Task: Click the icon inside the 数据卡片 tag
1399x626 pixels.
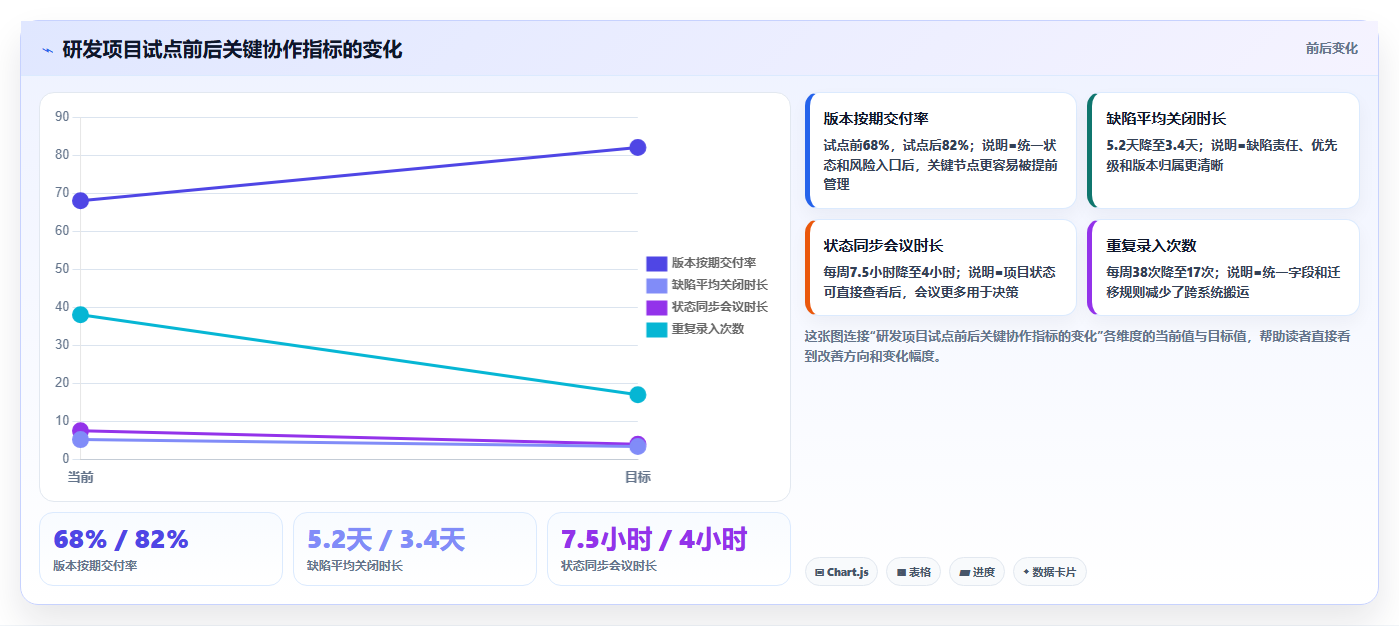Action: 1026,573
